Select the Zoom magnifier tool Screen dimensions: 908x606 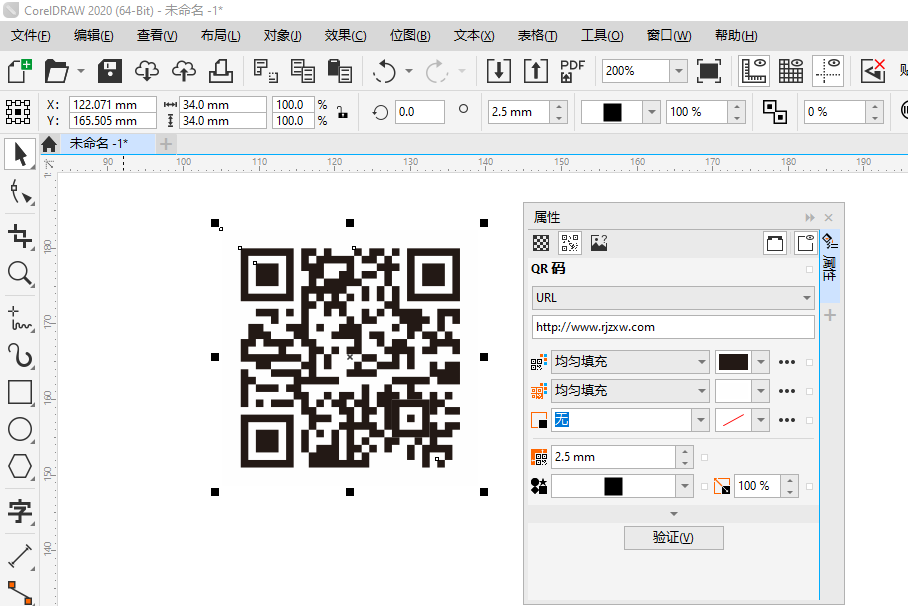pos(20,273)
